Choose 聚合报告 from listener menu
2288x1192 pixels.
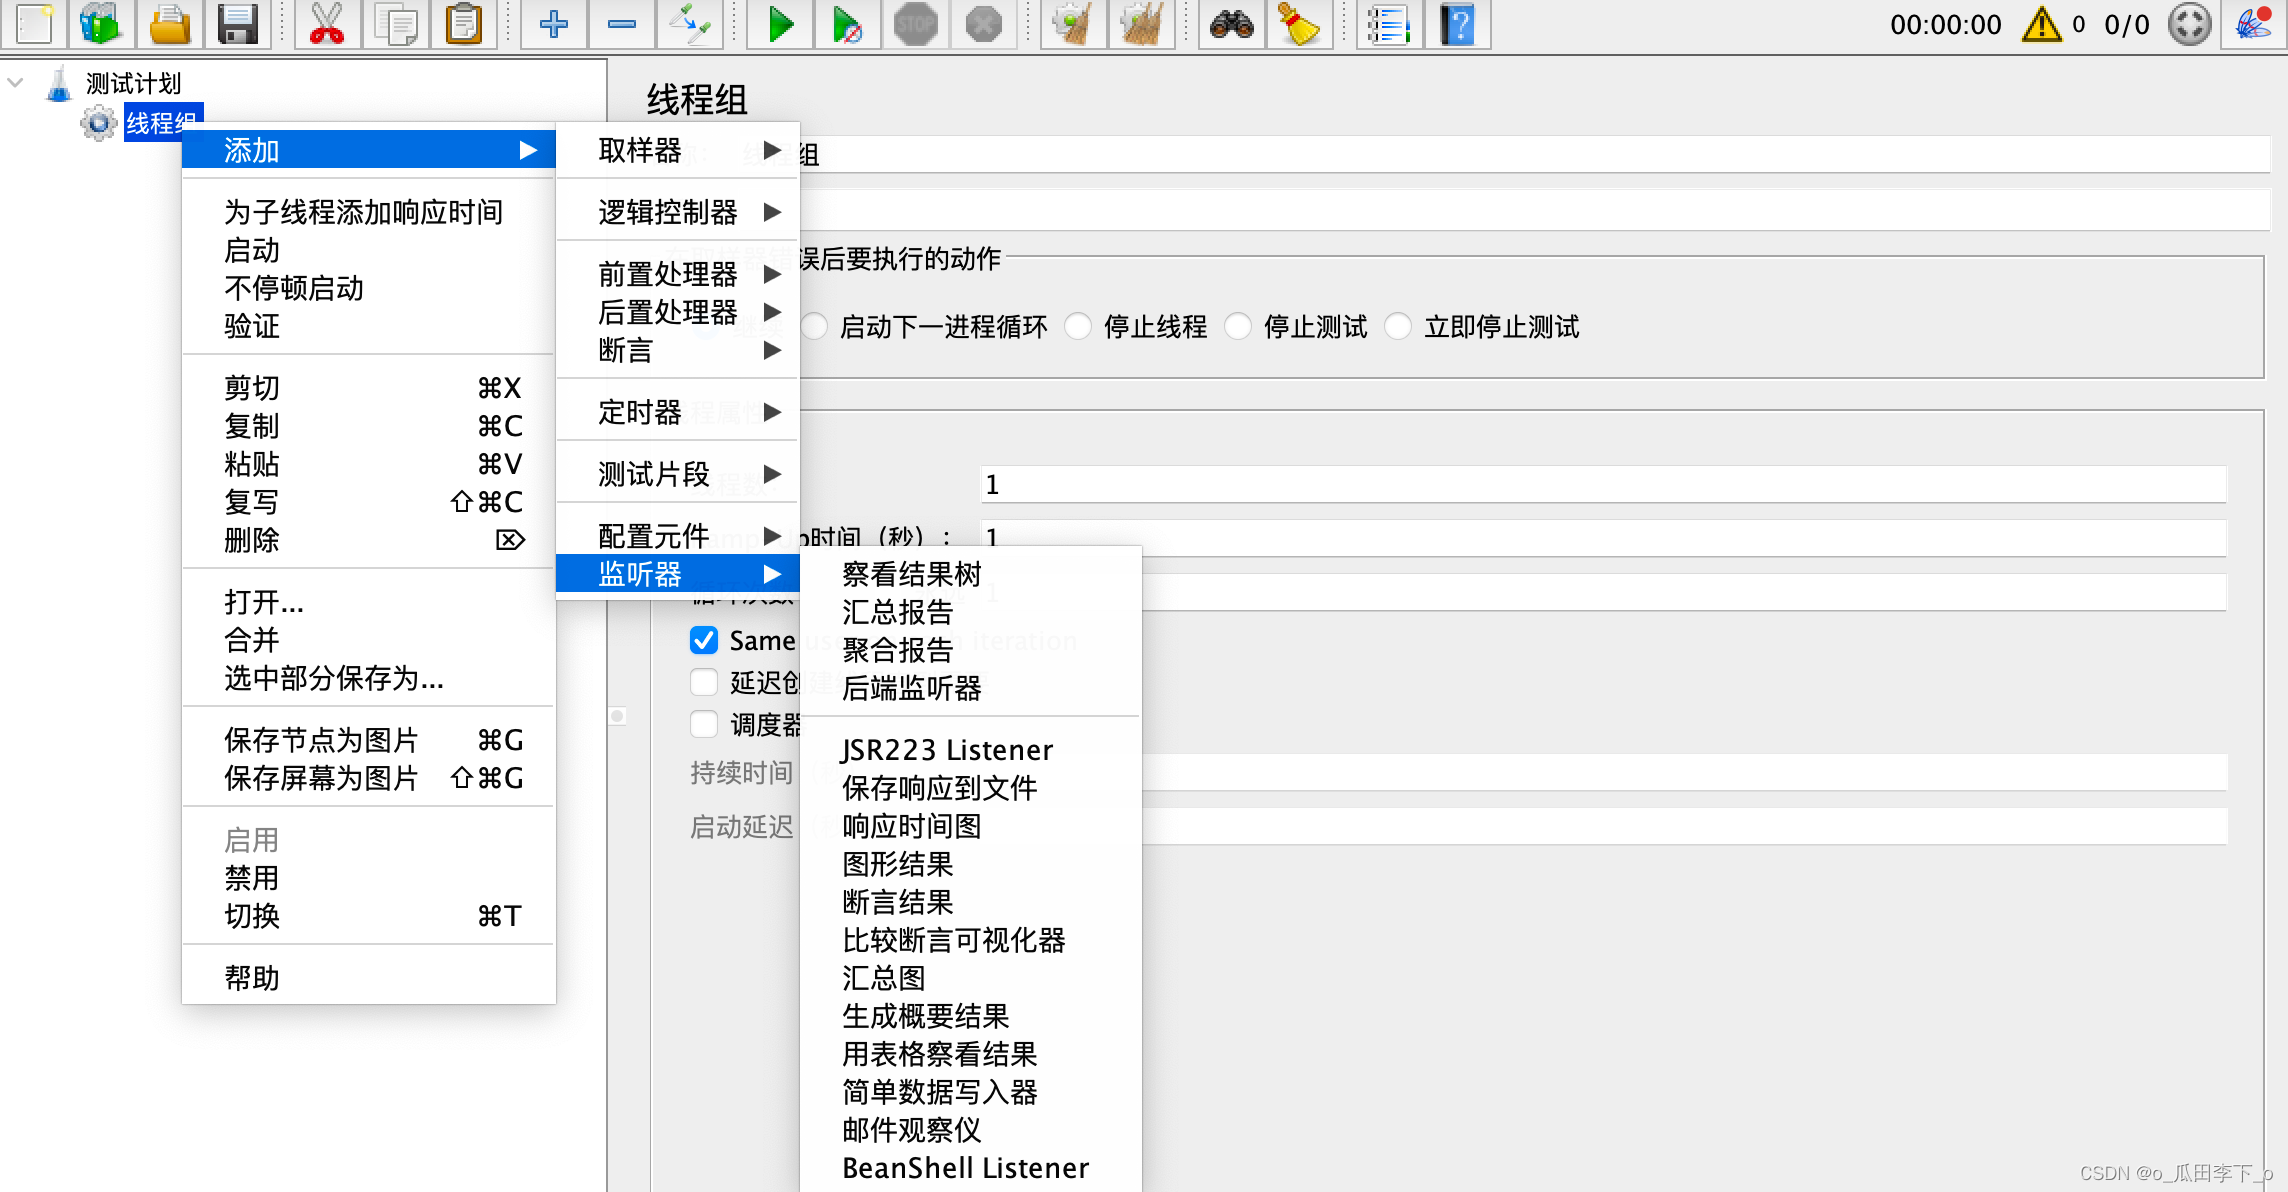click(x=897, y=650)
